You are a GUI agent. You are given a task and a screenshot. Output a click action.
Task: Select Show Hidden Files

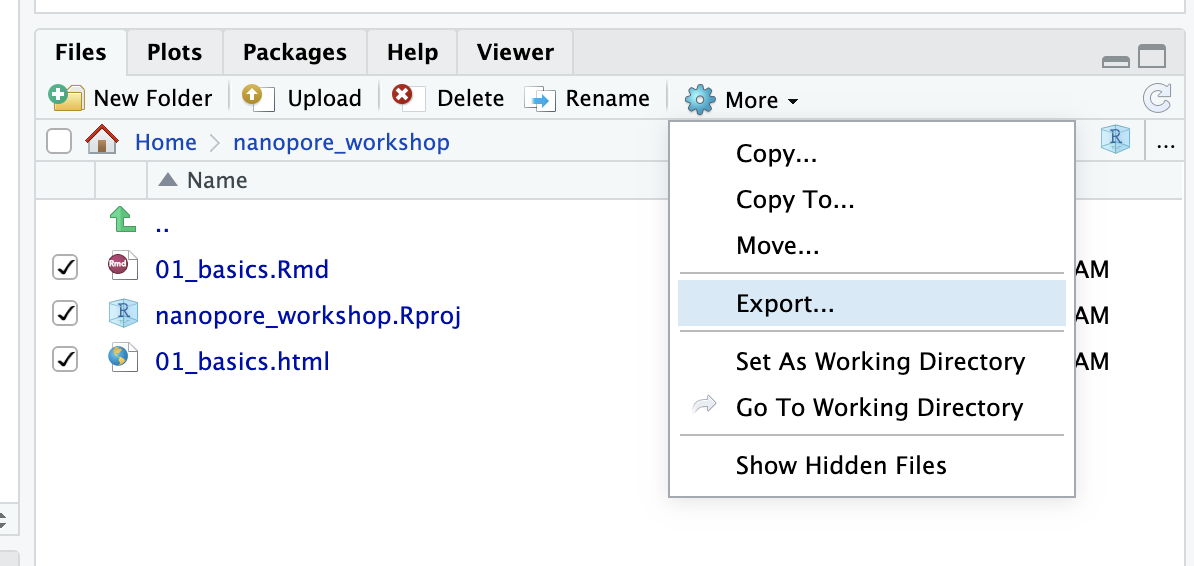click(871, 465)
